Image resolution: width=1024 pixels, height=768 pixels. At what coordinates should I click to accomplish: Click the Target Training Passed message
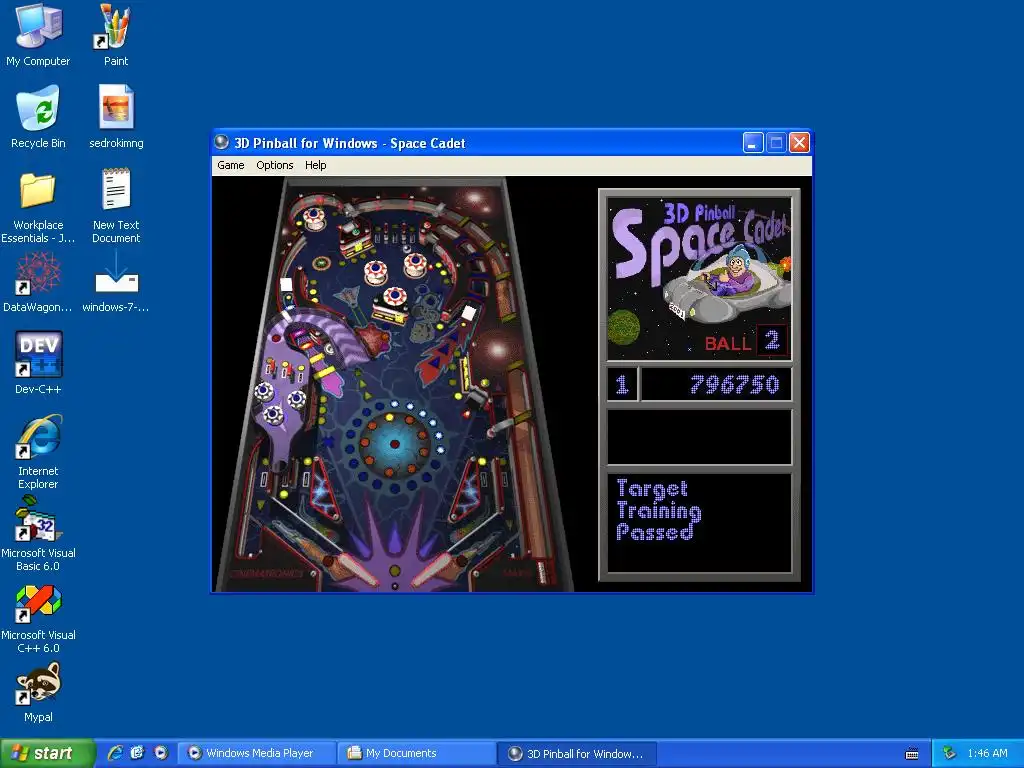point(658,510)
